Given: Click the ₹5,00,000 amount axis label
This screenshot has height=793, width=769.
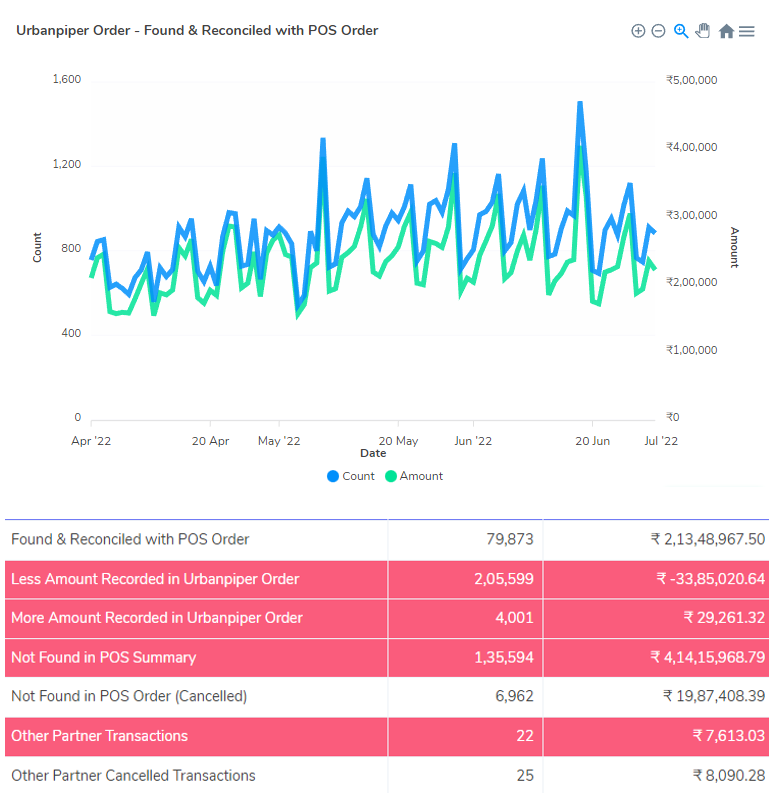Looking at the screenshot, I should click(x=692, y=80).
